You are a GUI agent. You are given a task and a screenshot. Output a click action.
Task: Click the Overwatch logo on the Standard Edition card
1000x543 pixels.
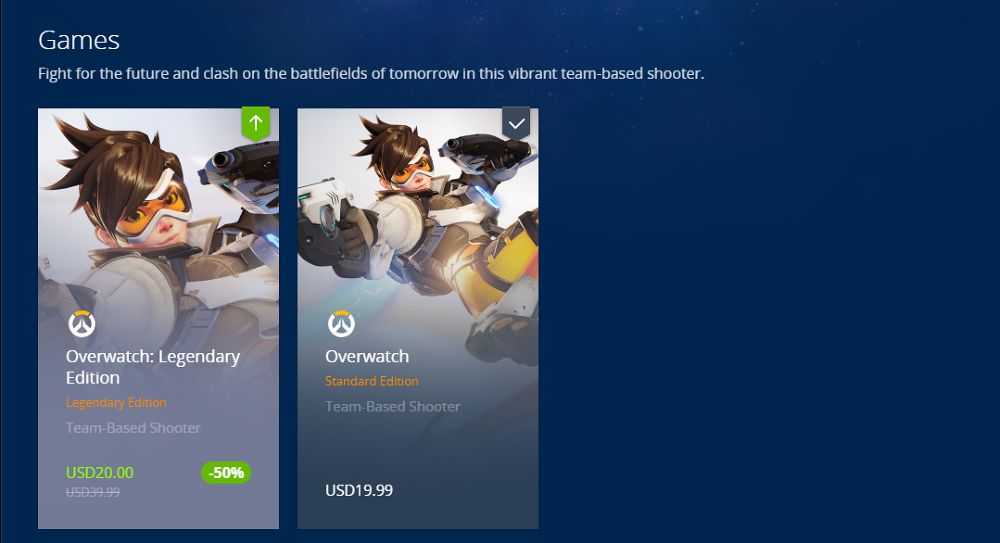coord(341,324)
